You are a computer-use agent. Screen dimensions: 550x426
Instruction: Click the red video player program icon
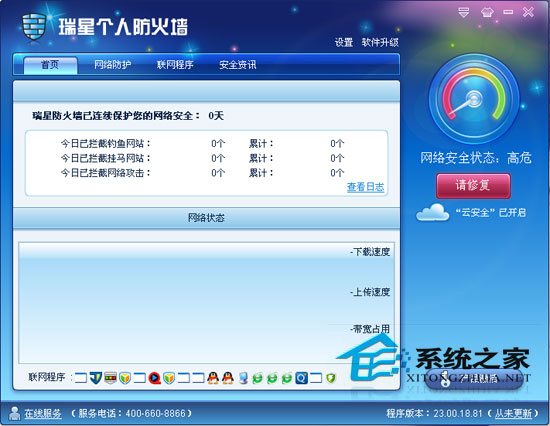[154, 378]
